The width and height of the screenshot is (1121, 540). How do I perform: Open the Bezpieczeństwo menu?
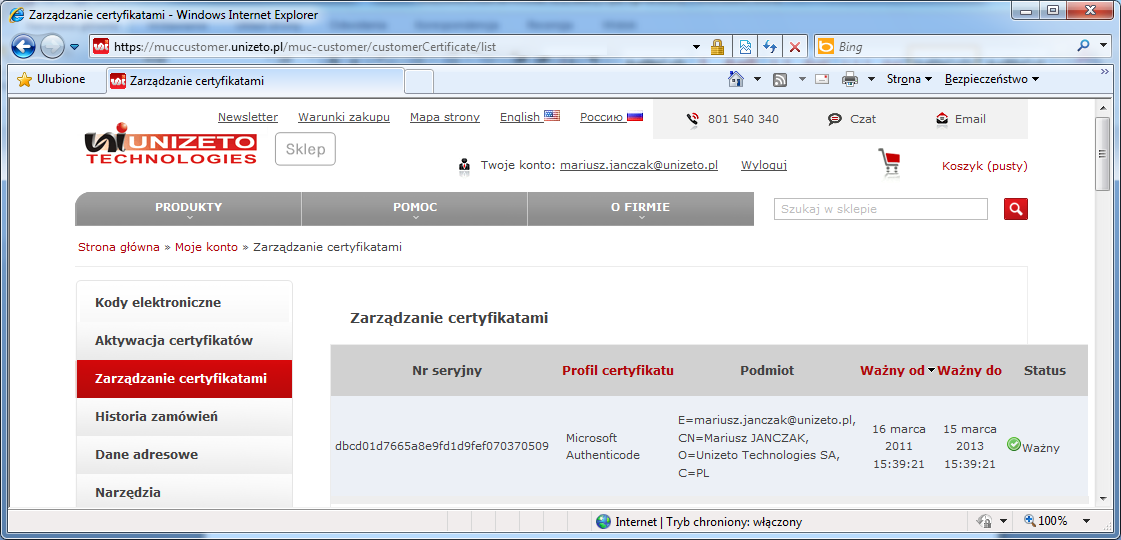(x=992, y=79)
